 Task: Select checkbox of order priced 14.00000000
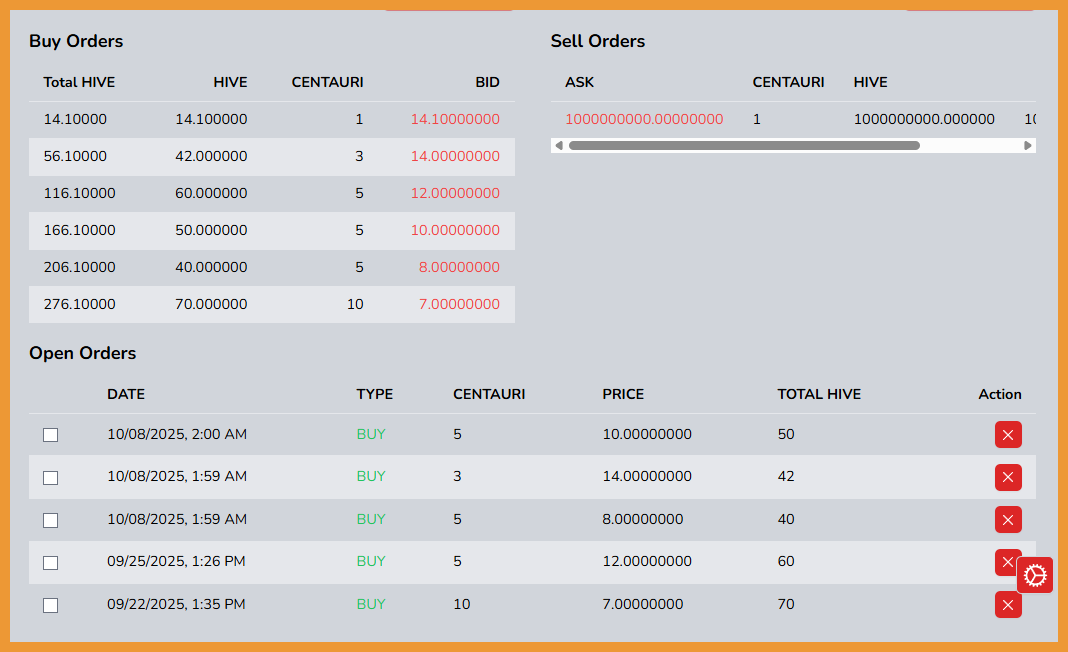coord(50,478)
